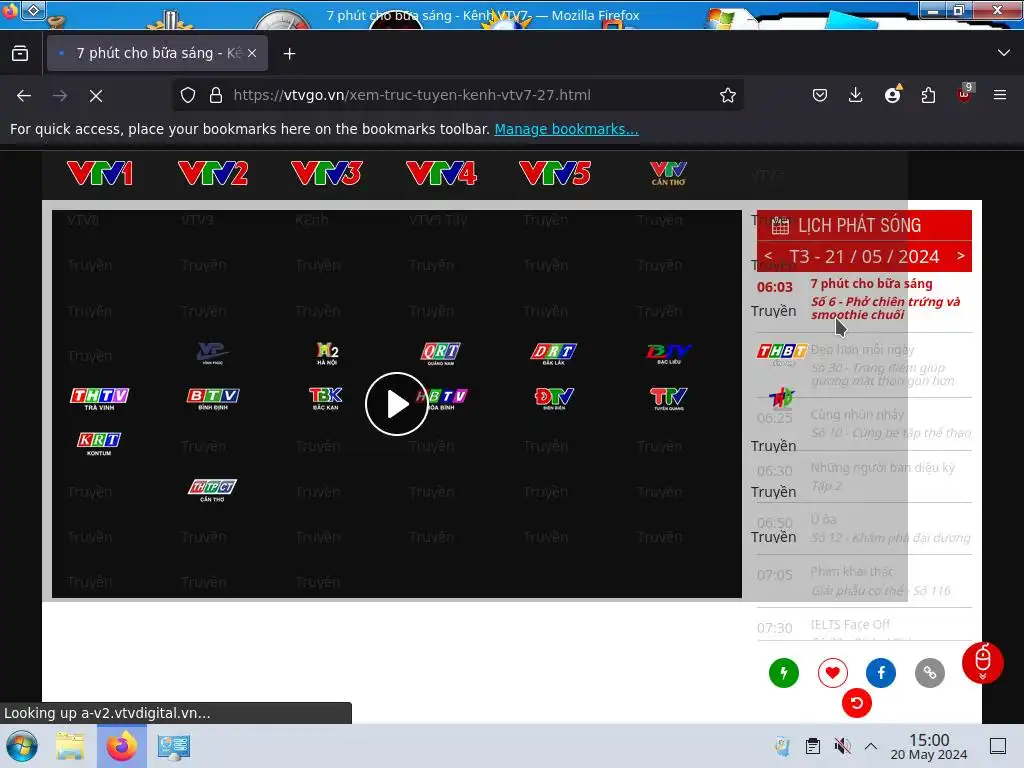
Task: Click the red mouse scroll-down button
Action: [x=983, y=662]
